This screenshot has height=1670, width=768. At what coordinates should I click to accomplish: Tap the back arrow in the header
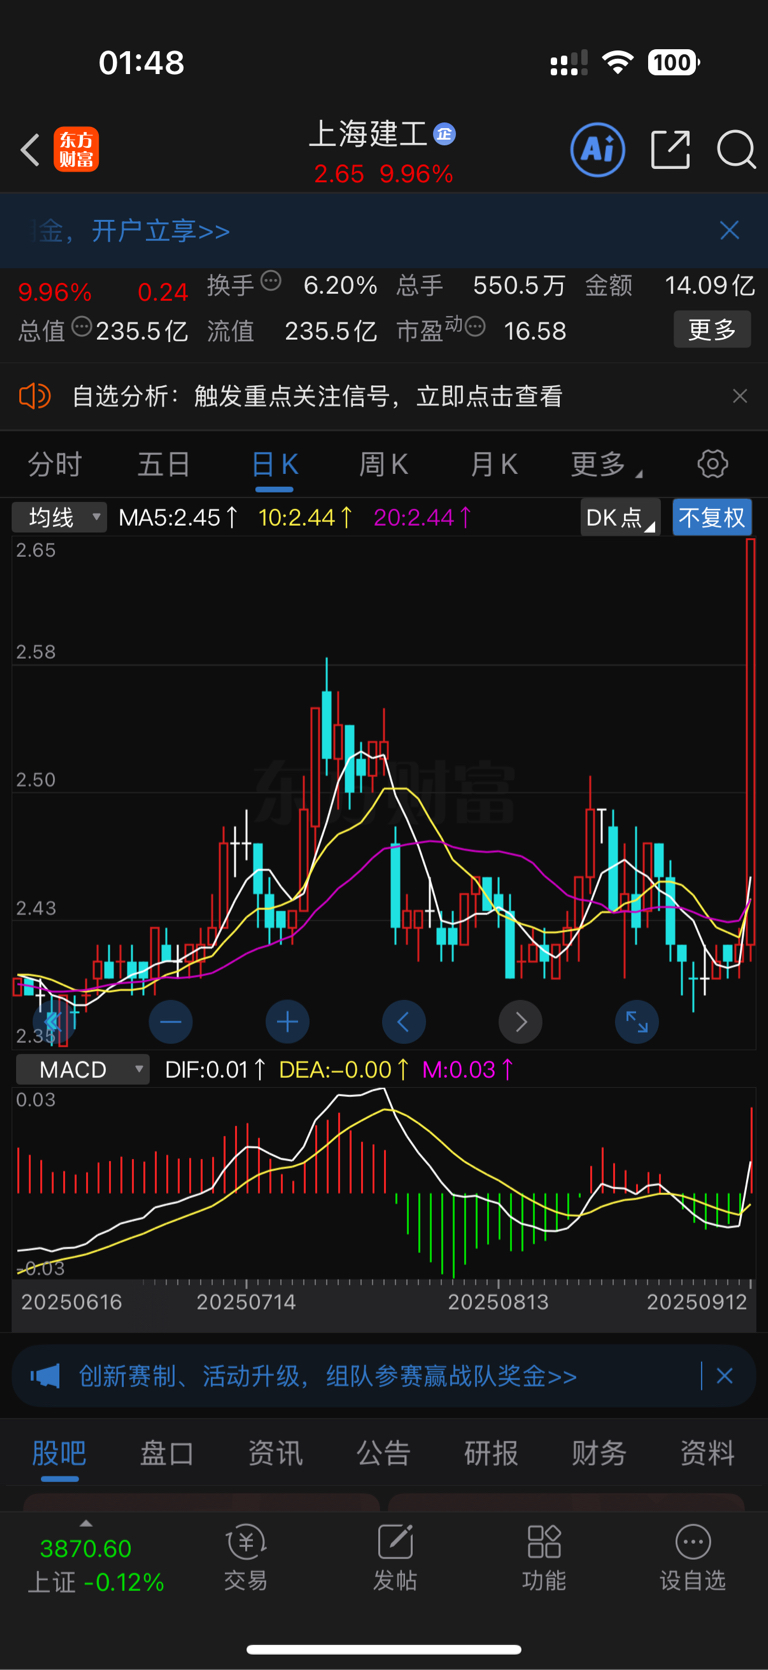[x=30, y=150]
